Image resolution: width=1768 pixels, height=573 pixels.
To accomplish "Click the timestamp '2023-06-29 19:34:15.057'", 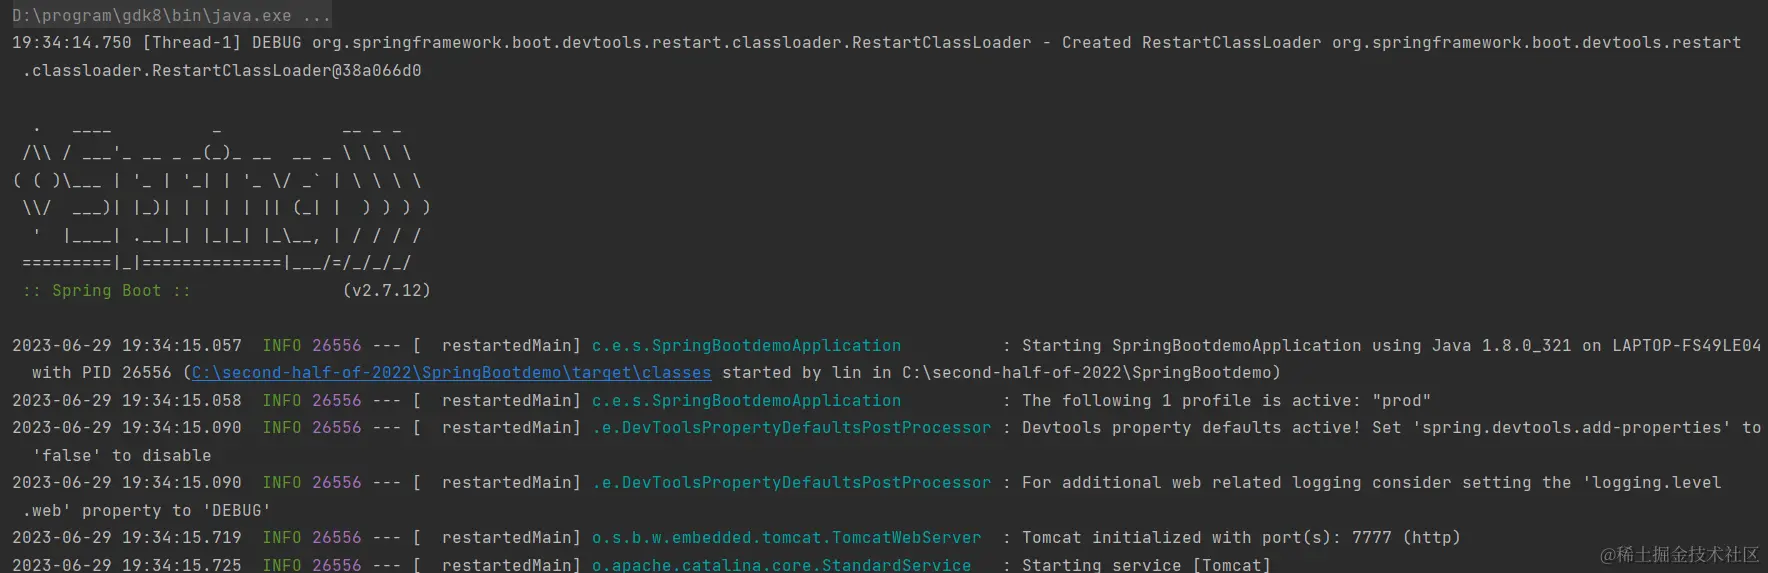I will pyautogui.click(x=126, y=346).
